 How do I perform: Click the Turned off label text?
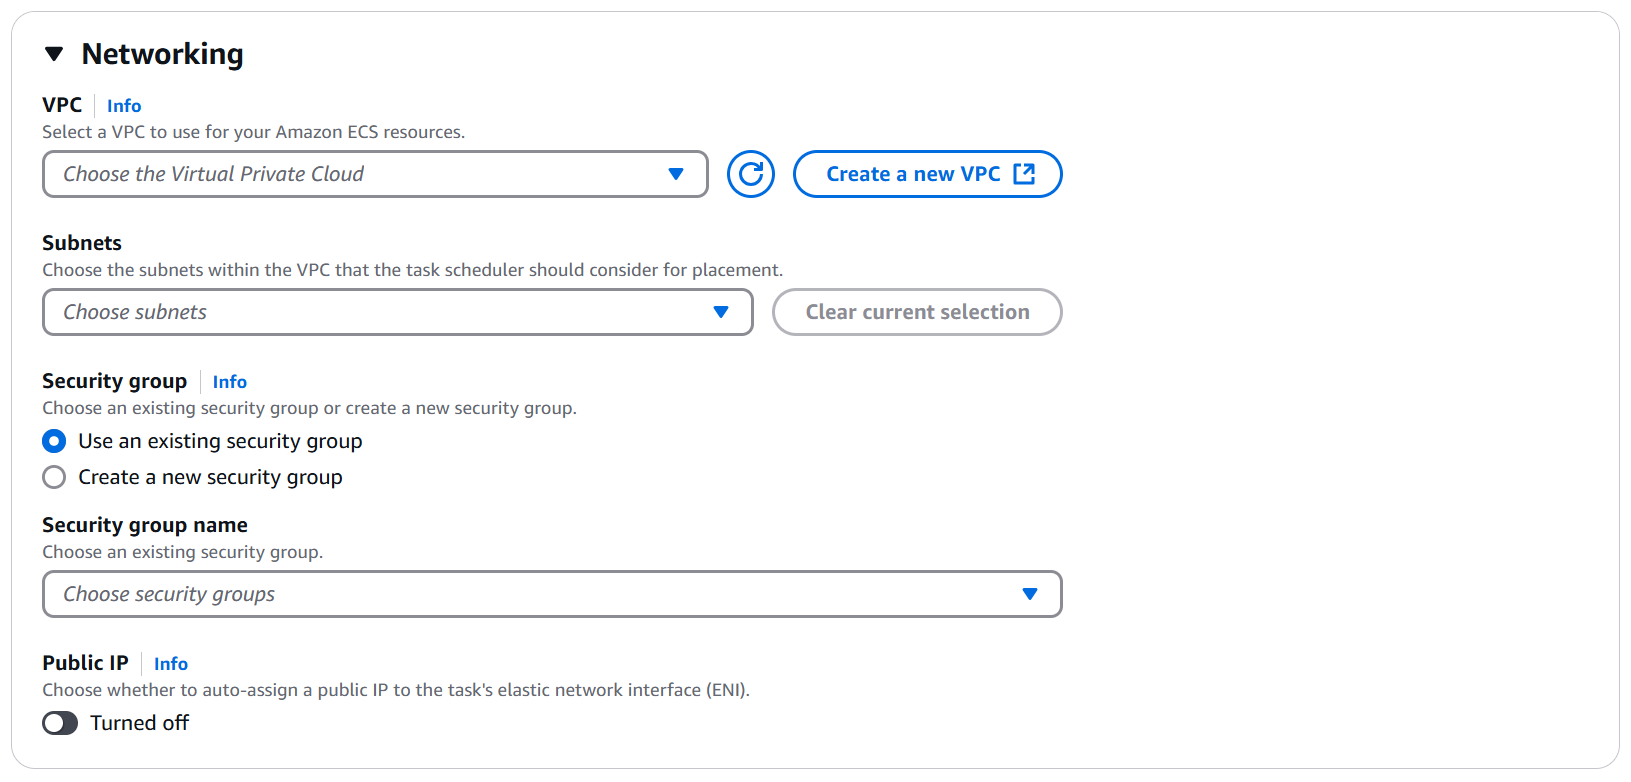(x=139, y=723)
